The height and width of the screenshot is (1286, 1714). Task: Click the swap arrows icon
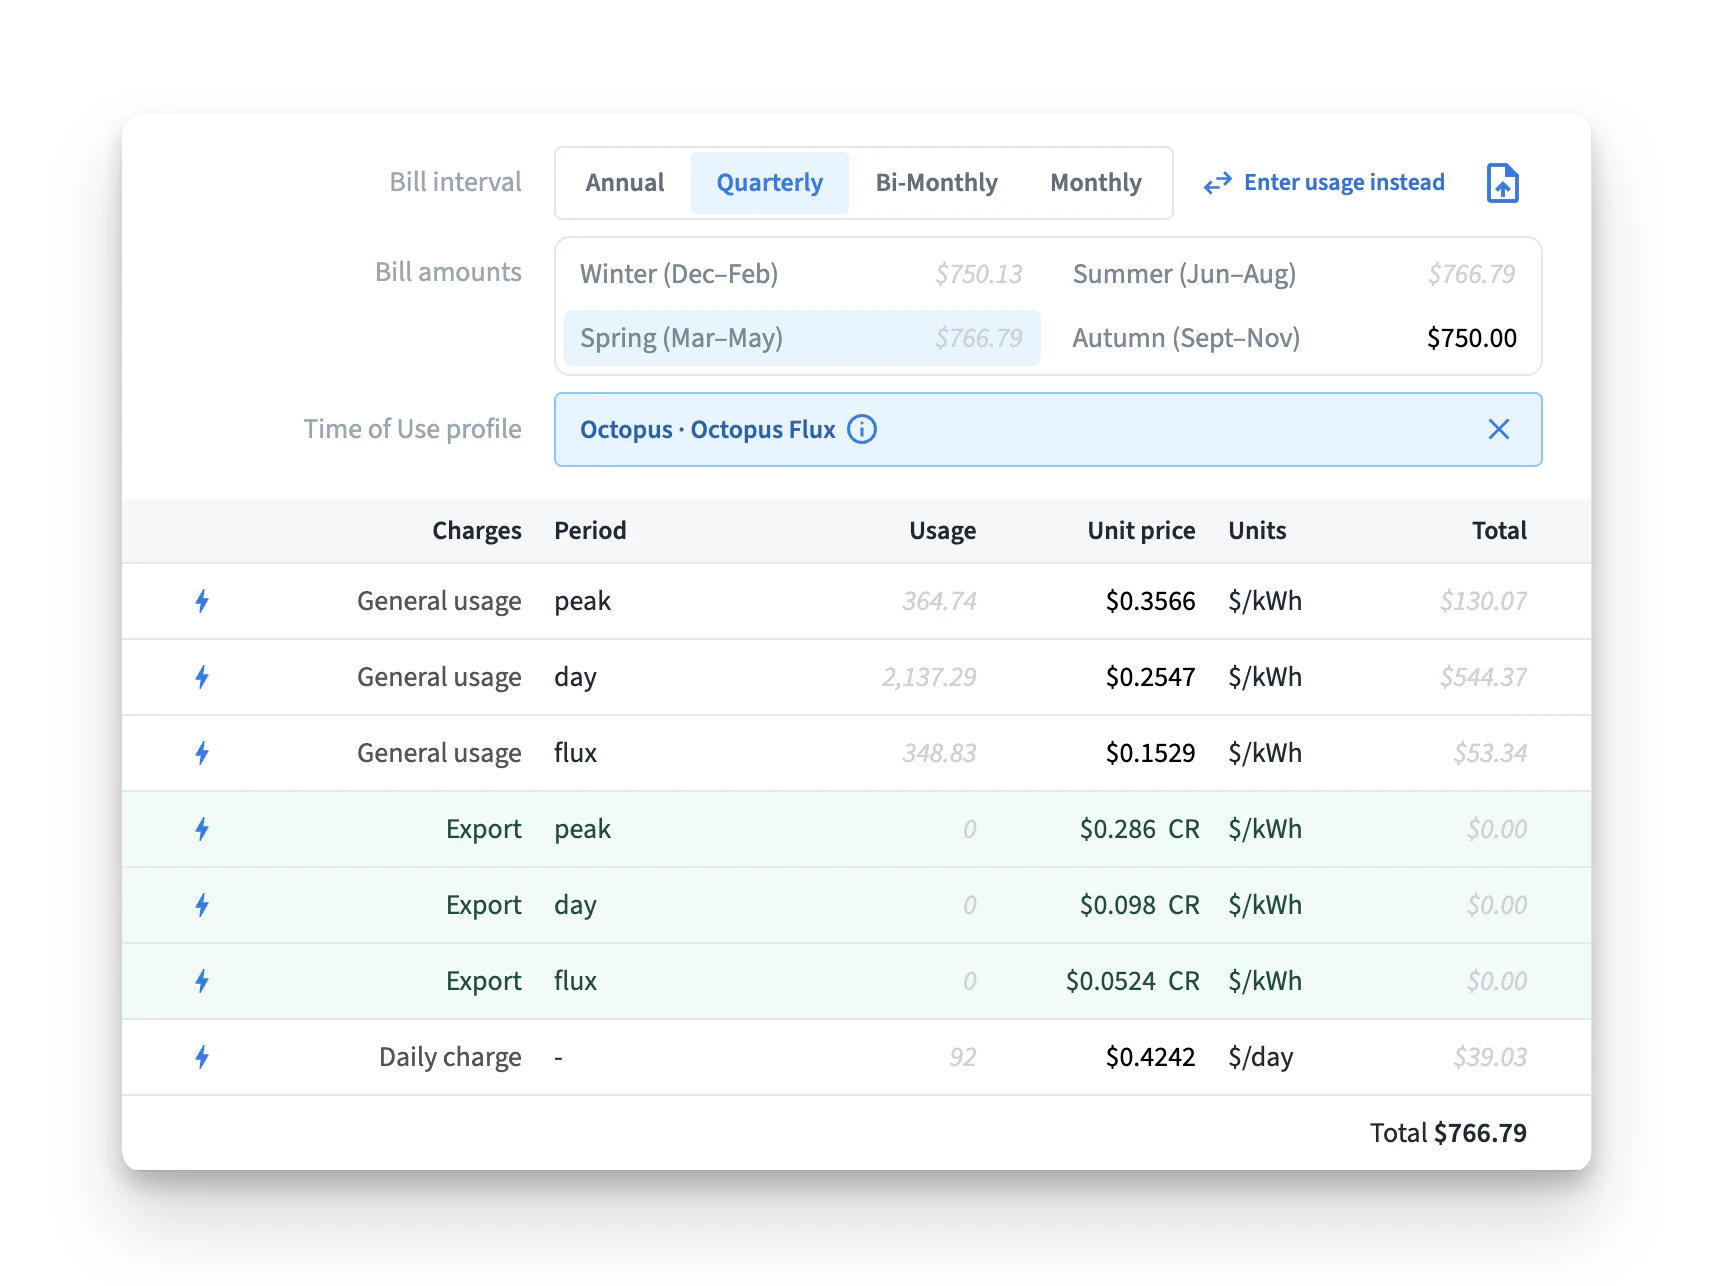[x=1217, y=183]
